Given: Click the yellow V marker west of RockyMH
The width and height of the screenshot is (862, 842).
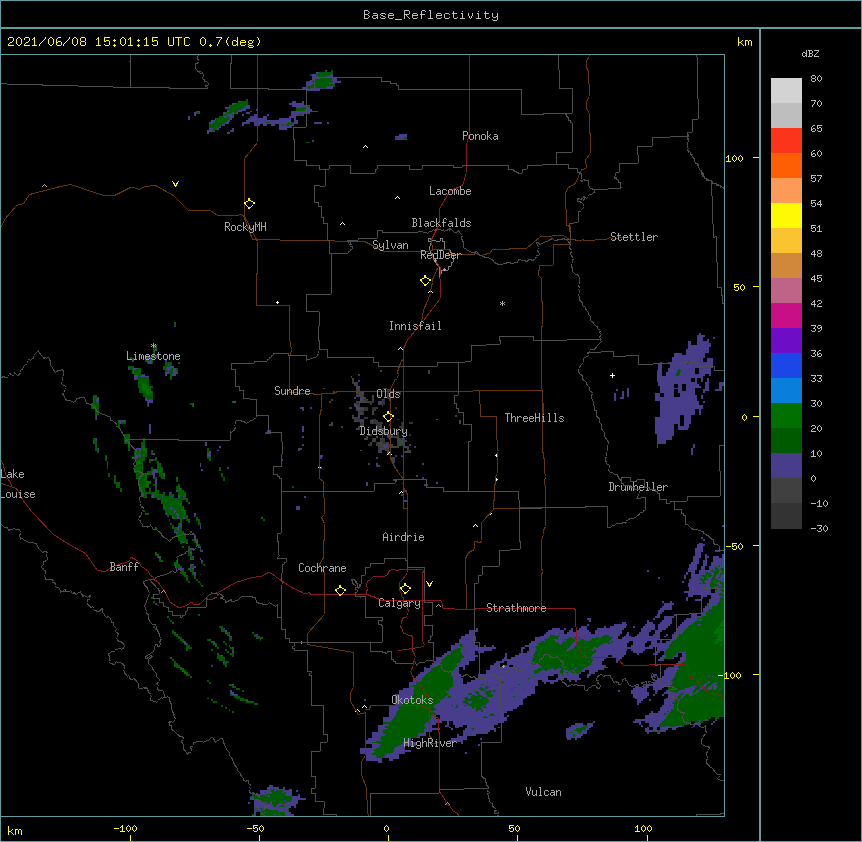Looking at the screenshot, I should click(175, 184).
